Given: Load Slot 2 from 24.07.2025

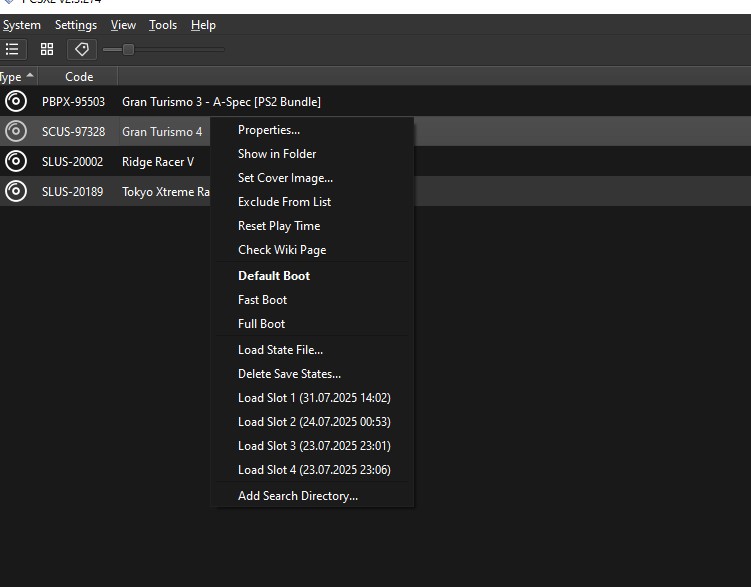Looking at the screenshot, I should point(312,421).
